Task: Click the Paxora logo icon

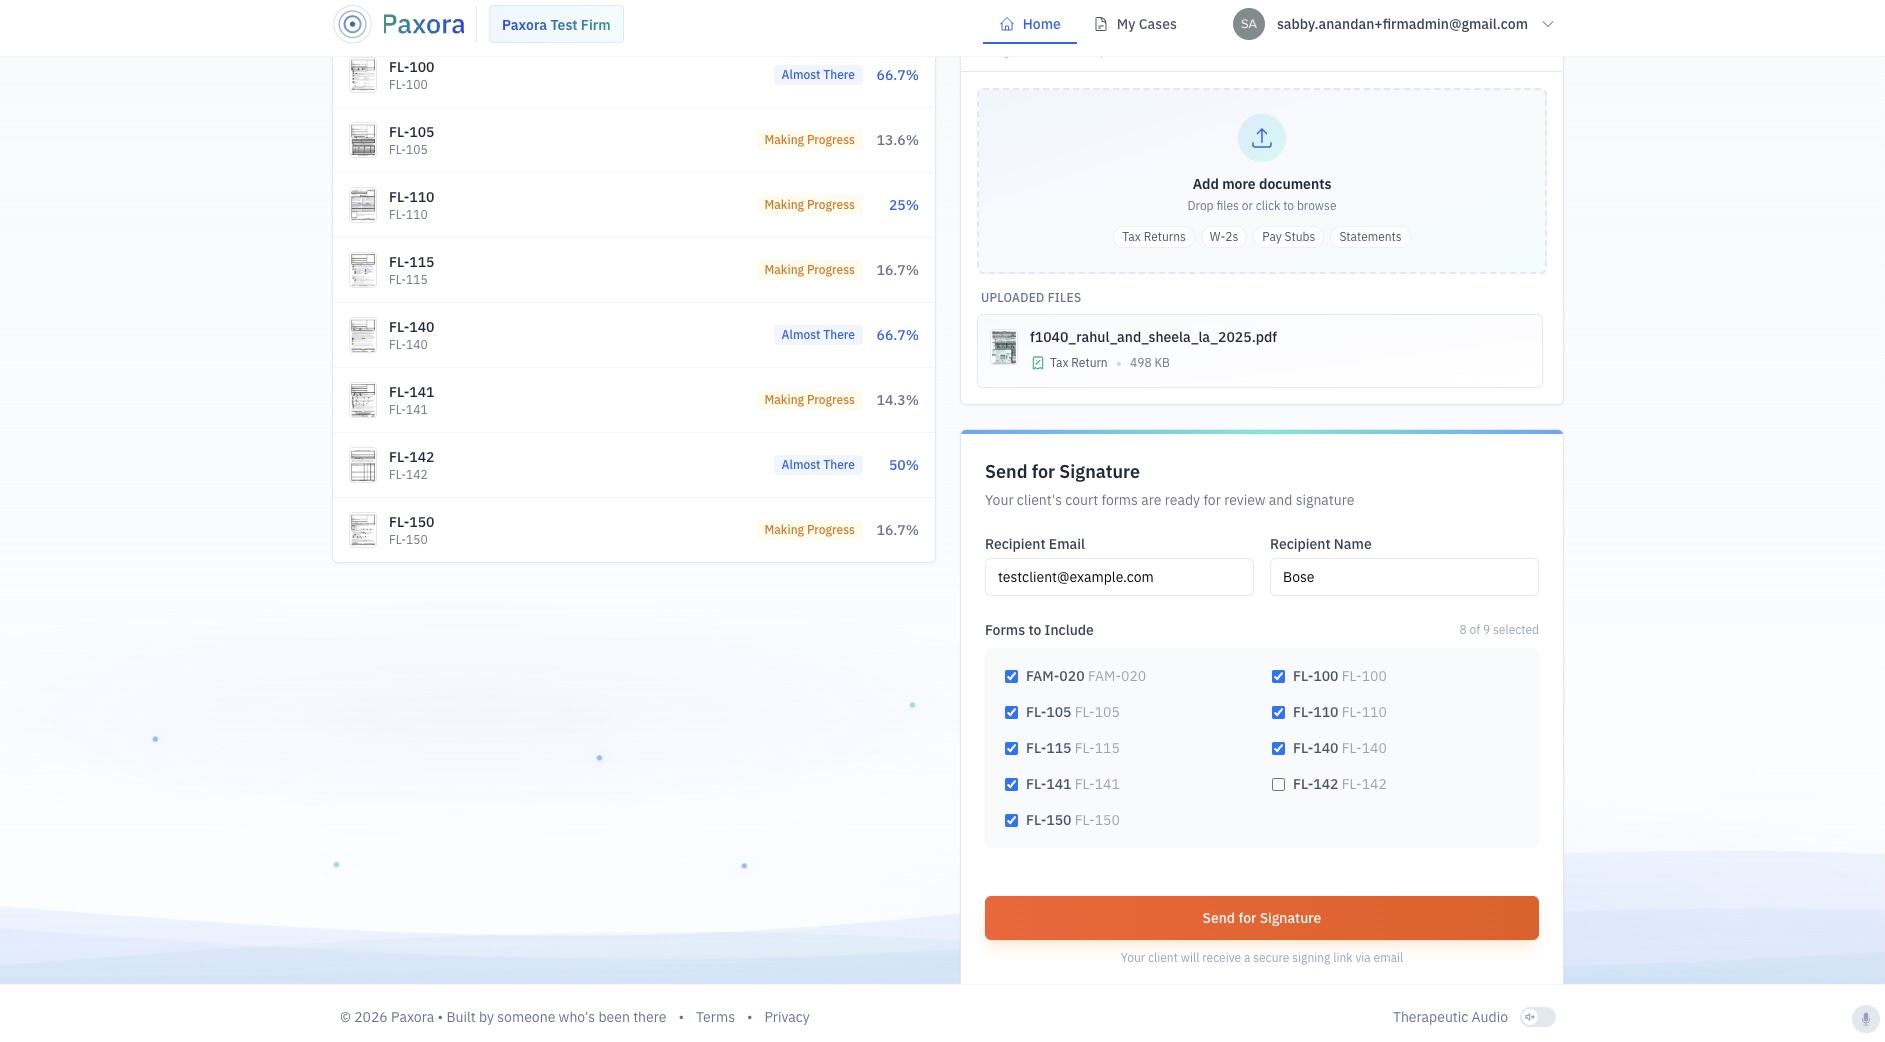Action: [352, 24]
